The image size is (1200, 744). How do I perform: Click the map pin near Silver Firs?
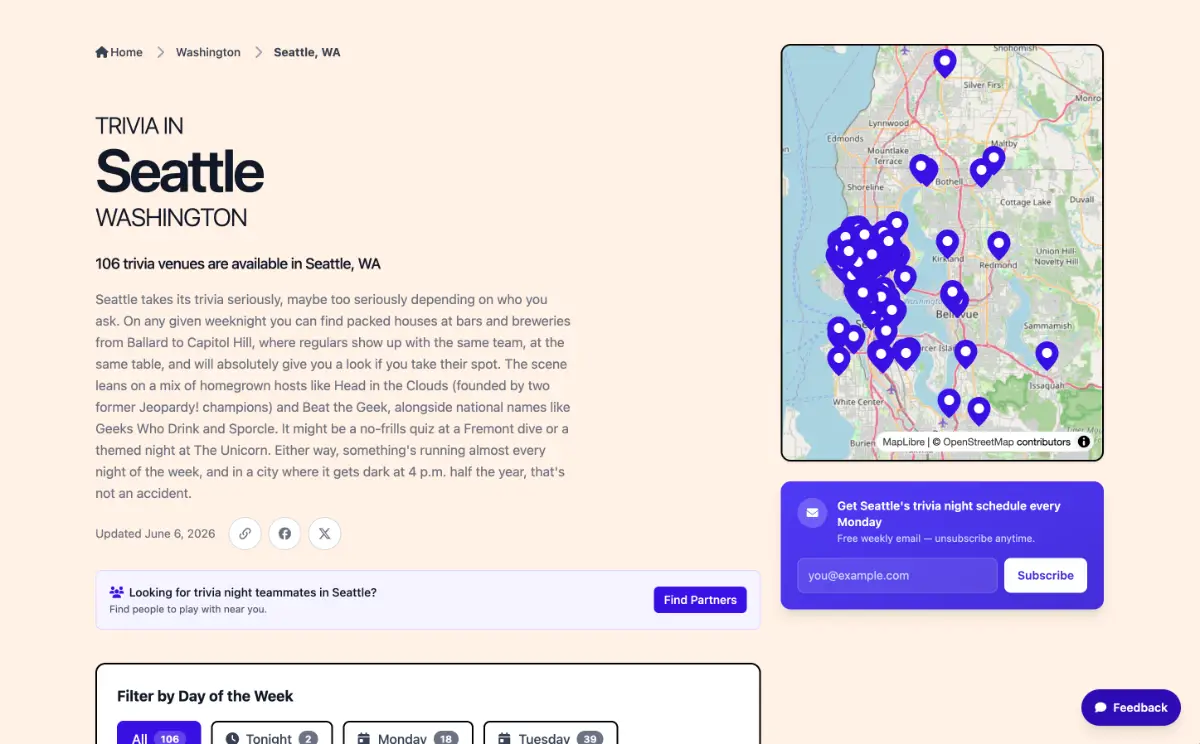pos(945,63)
